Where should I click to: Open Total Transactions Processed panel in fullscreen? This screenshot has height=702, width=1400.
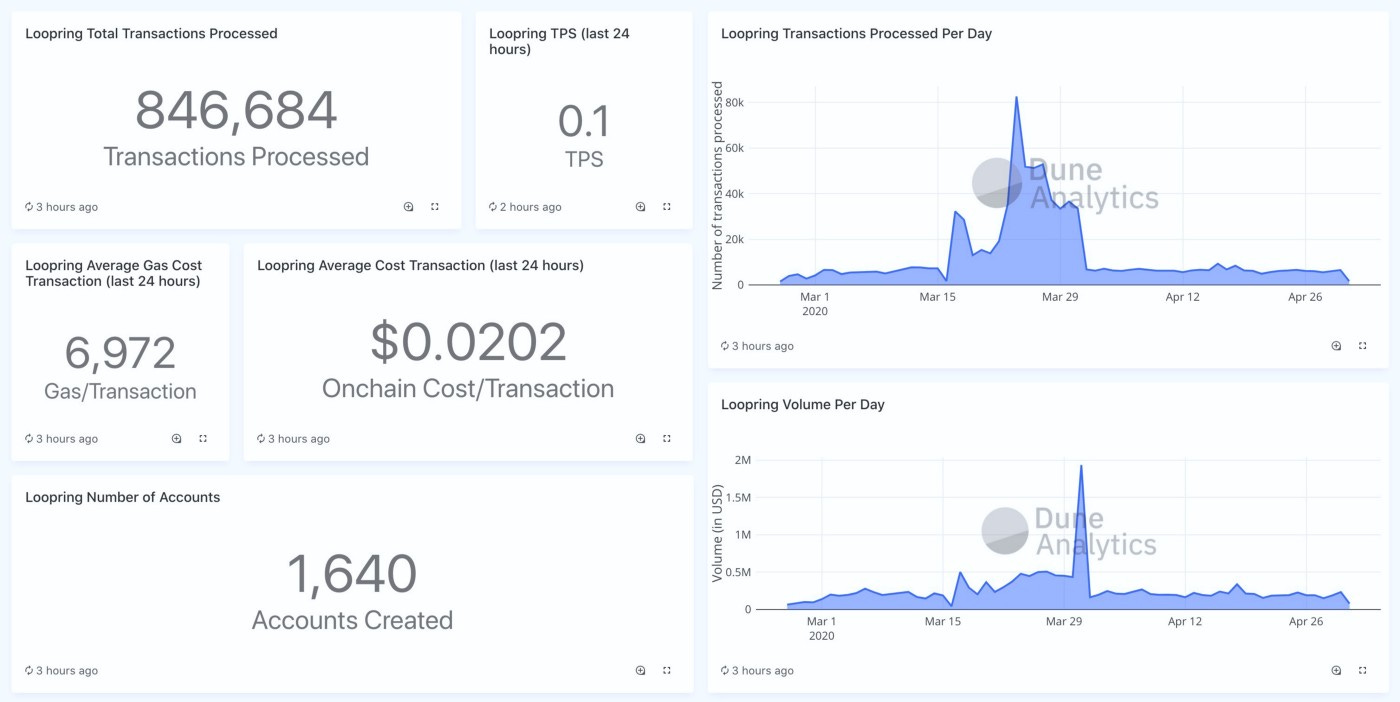[435, 207]
